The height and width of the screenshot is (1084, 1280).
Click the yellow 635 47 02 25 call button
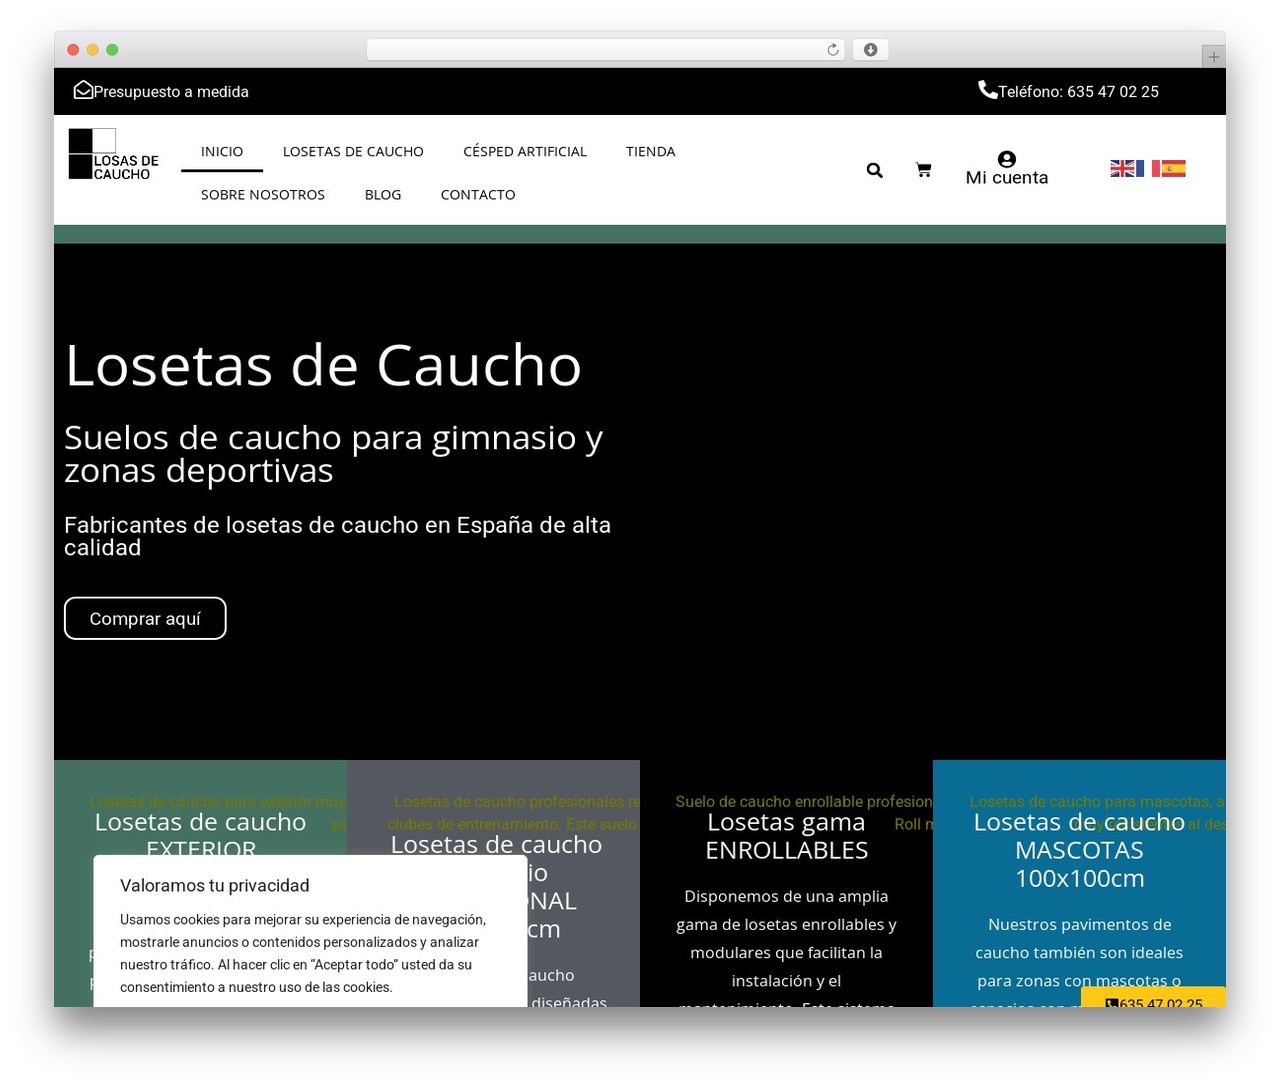(1153, 998)
